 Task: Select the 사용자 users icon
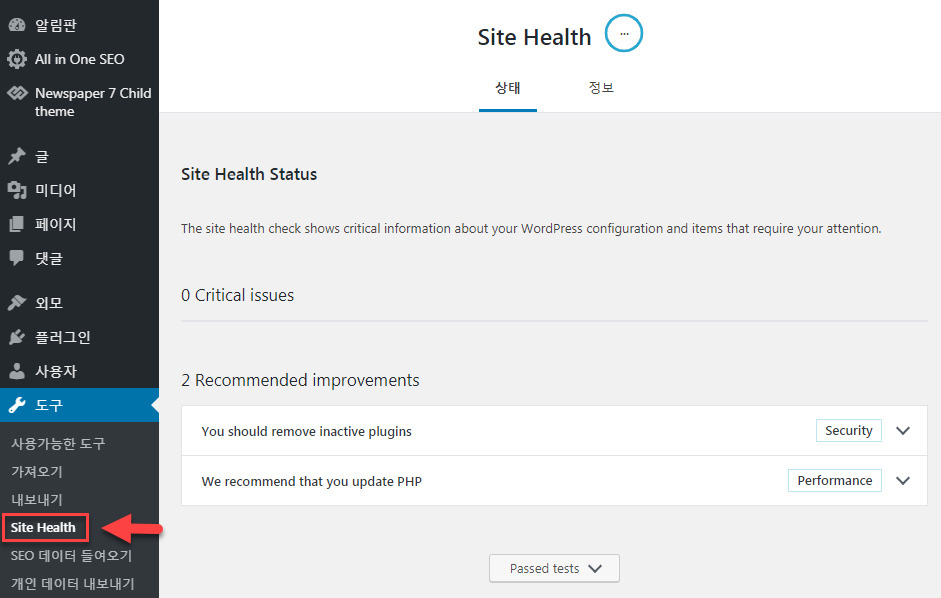pos(17,371)
